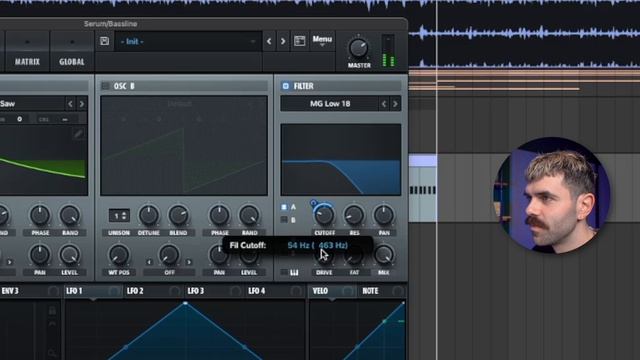The height and width of the screenshot is (360, 640).
Task: Select previous OSC B warp mode arrow
Action: 149,262
